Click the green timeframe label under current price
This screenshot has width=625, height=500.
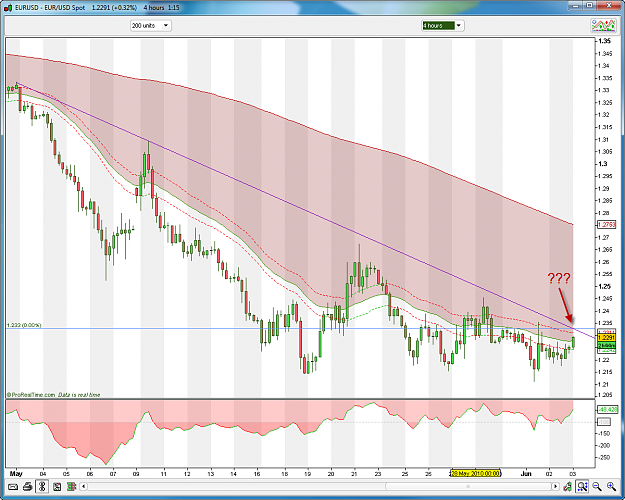coord(607,345)
